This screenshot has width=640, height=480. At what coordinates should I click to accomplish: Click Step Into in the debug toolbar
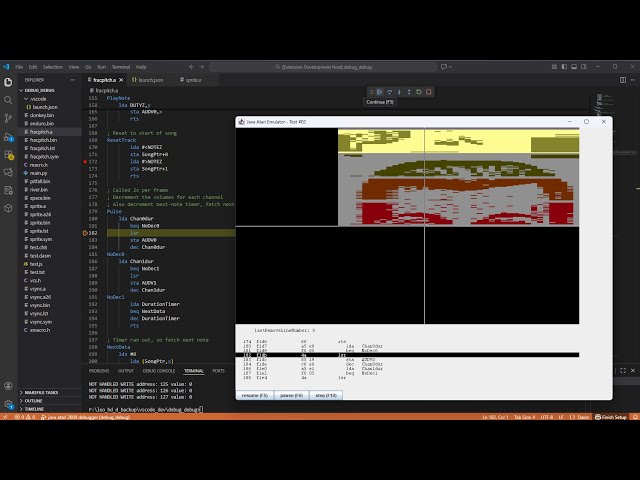pos(399,92)
